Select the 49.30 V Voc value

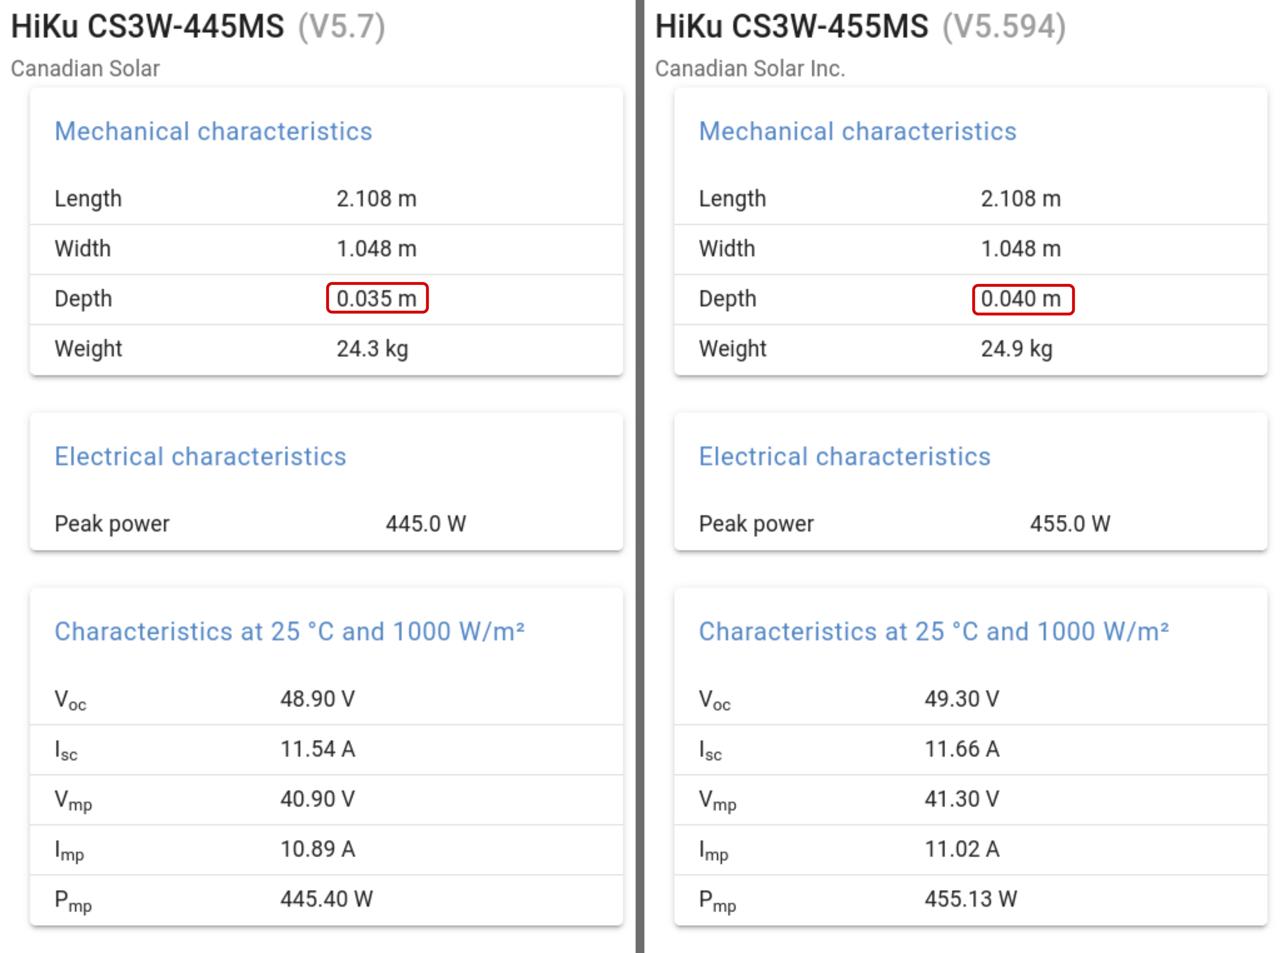point(961,699)
